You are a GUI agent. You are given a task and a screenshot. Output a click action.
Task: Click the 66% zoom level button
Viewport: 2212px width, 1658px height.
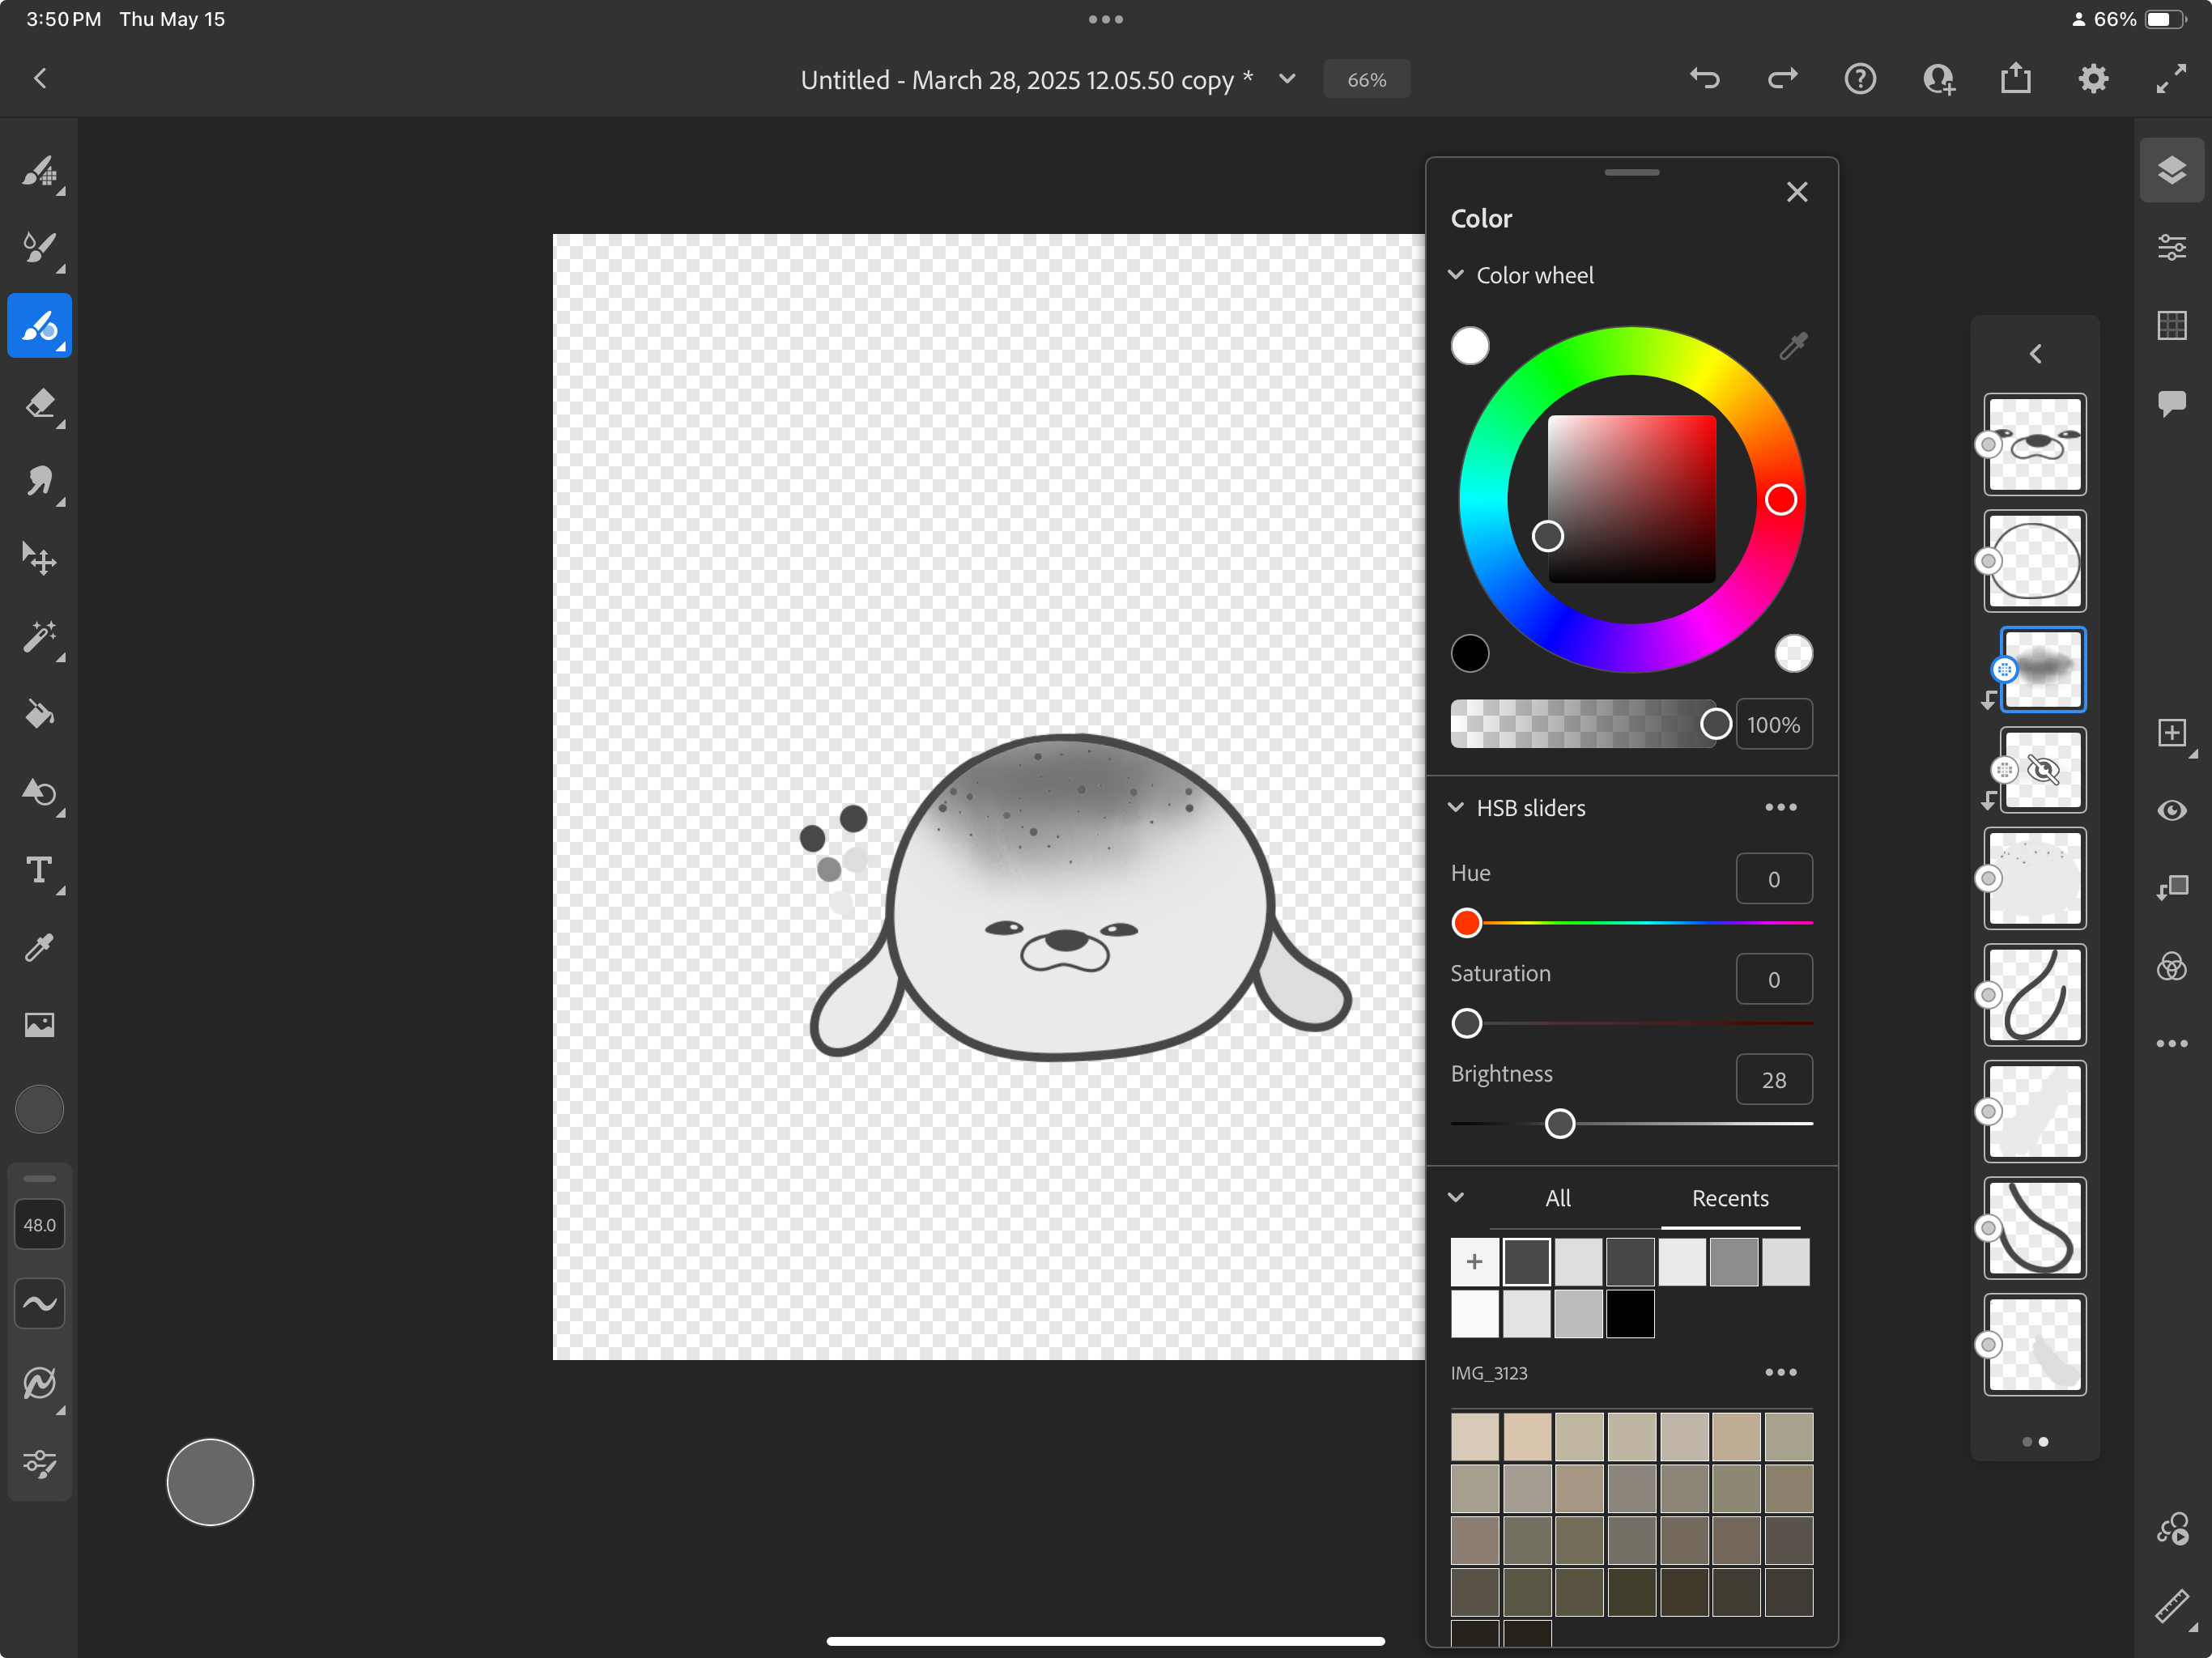click(x=1366, y=79)
